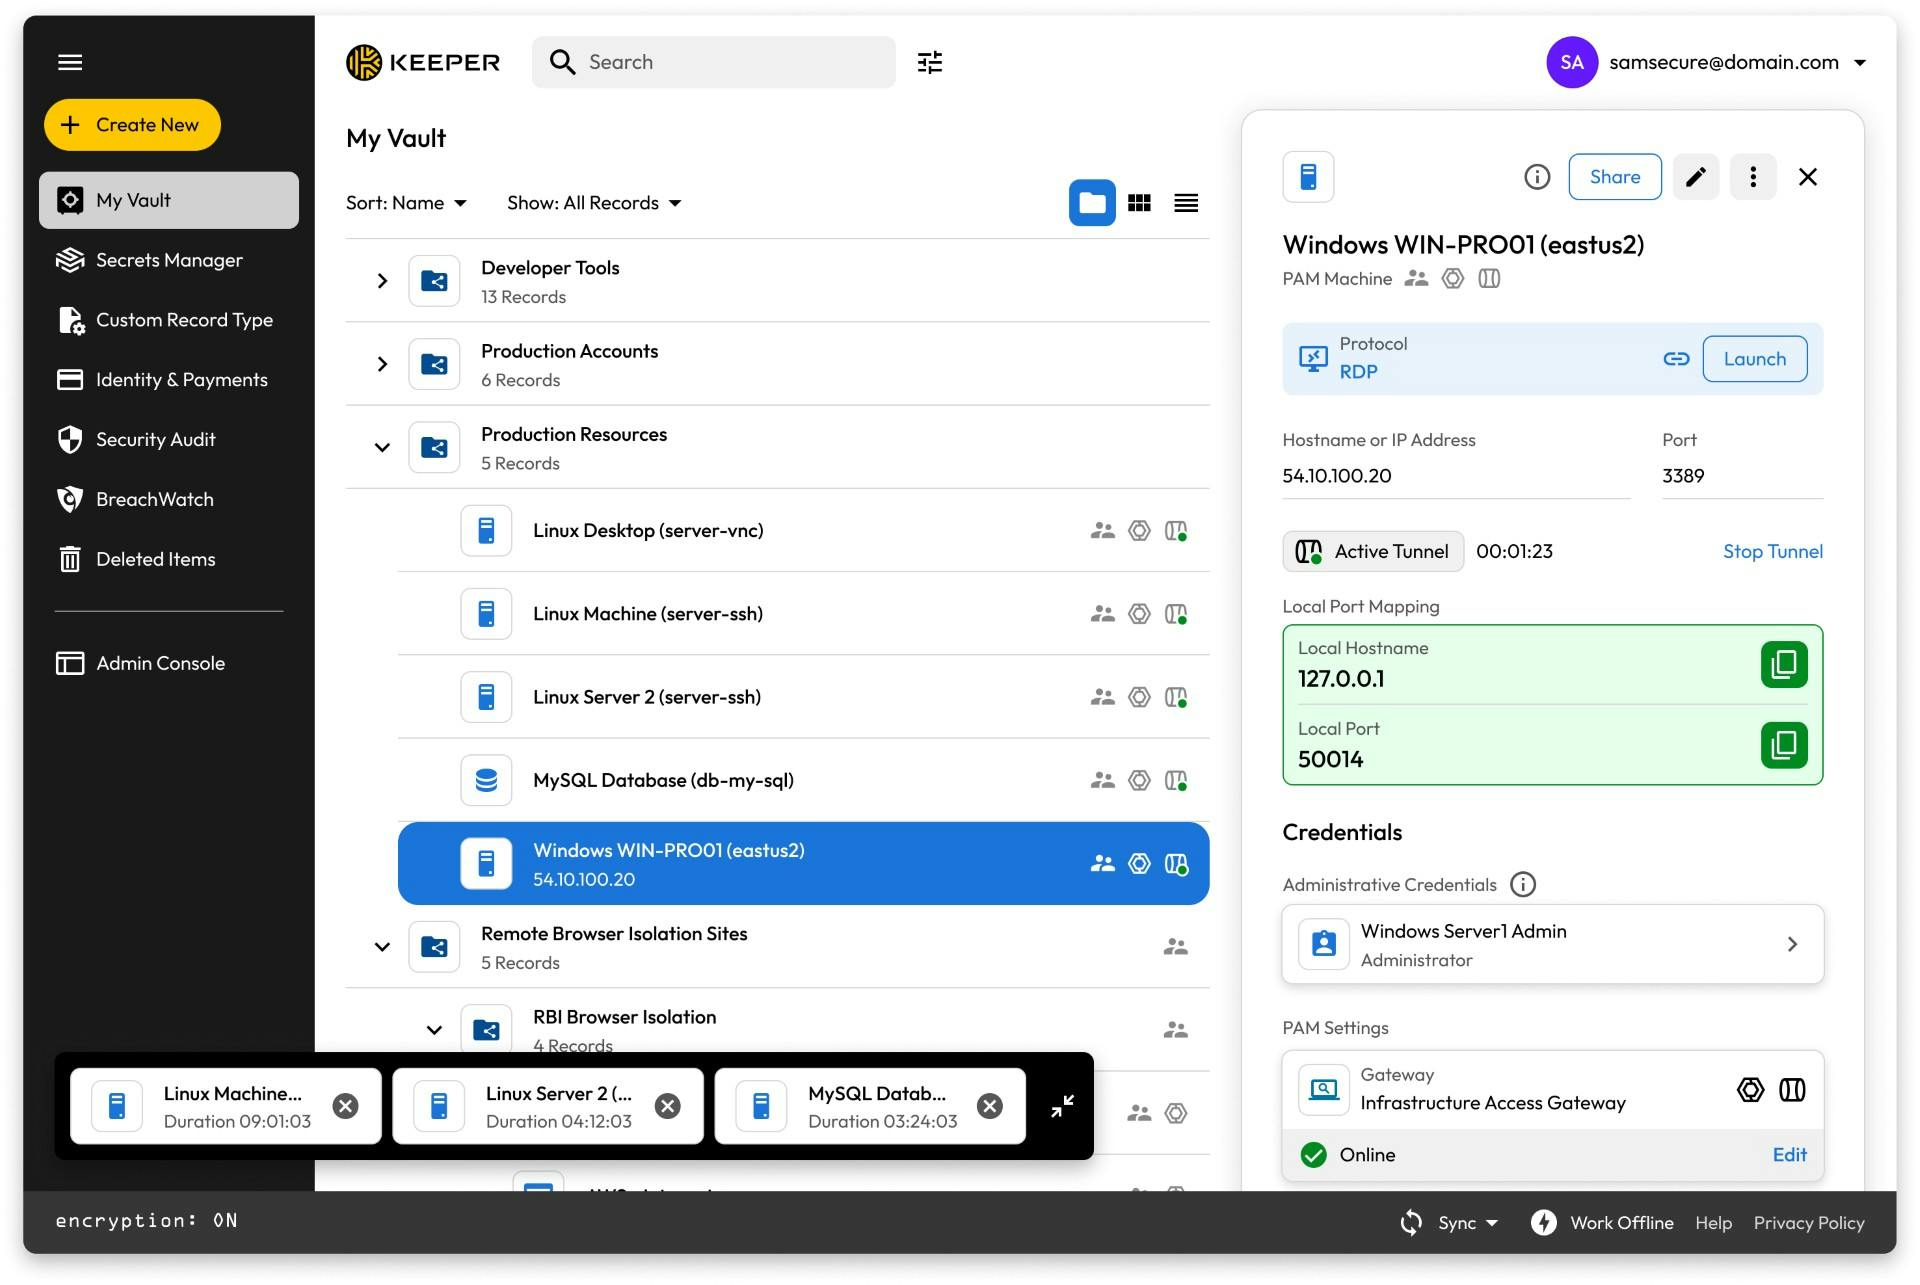1920x1285 pixels.
Task: Edit the record using the pencil icon
Action: pos(1695,176)
